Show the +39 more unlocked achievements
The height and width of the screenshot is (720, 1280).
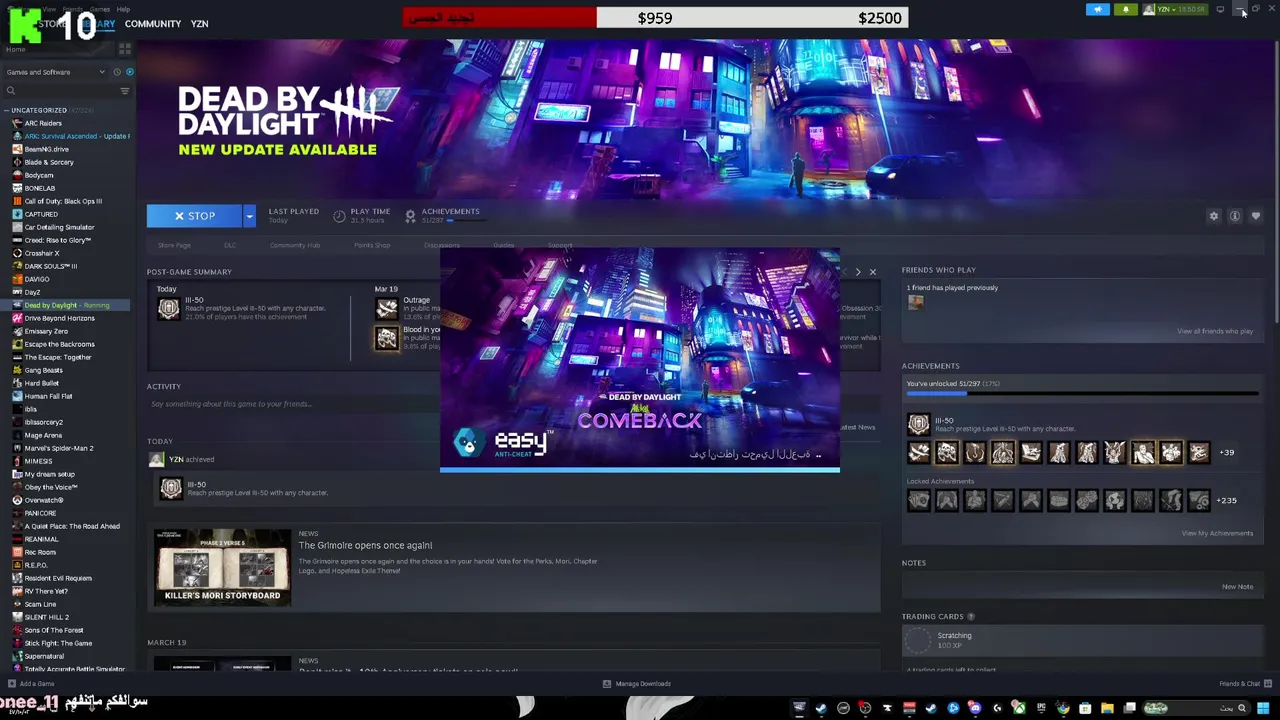coord(1226,452)
